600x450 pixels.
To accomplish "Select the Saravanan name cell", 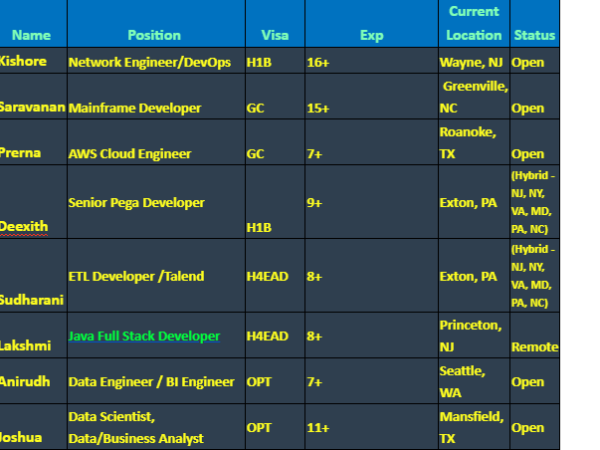I will 33,96.
